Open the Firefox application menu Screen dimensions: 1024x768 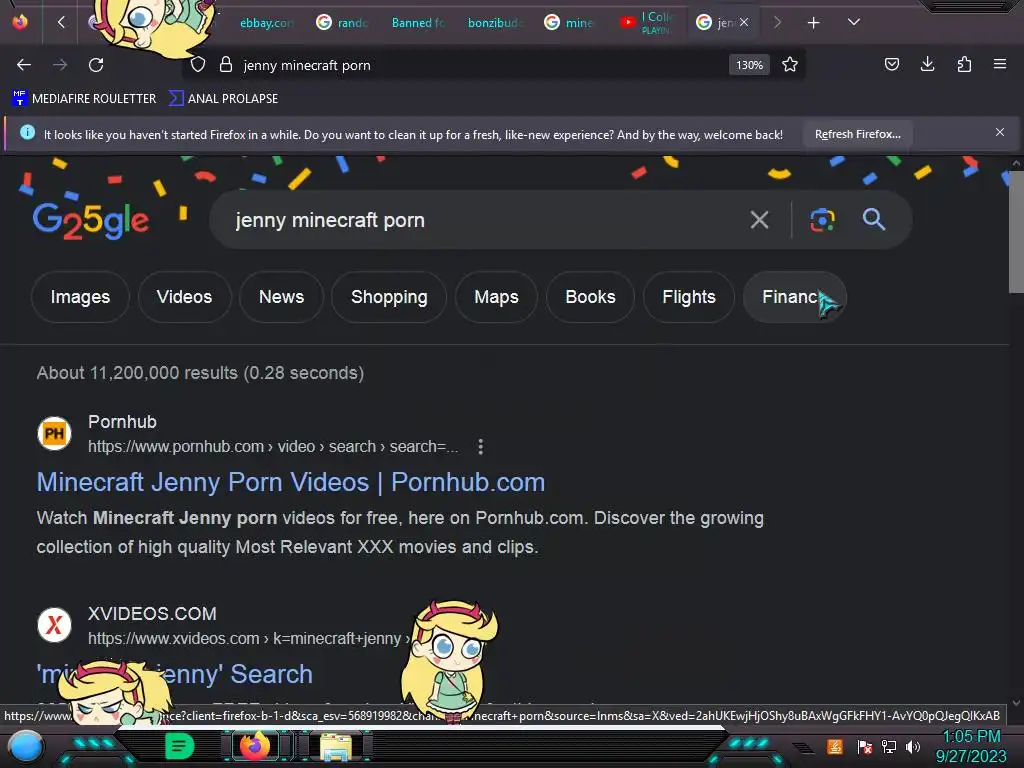click(1000, 64)
